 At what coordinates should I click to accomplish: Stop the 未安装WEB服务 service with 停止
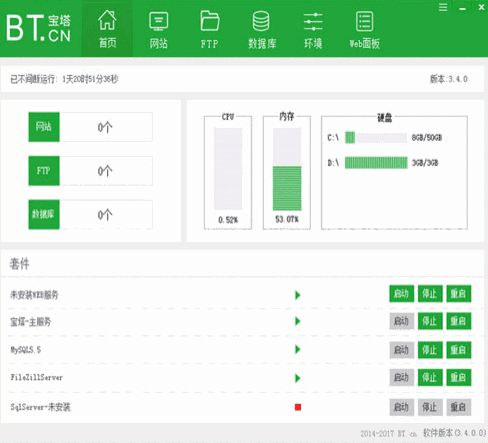point(430,294)
